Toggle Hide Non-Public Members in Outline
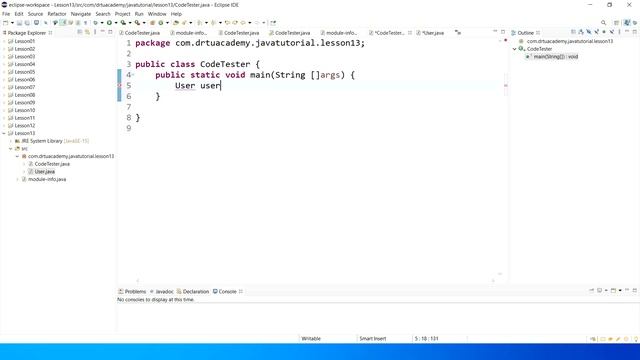The width and height of the screenshot is (640, 360). point(604,32)
